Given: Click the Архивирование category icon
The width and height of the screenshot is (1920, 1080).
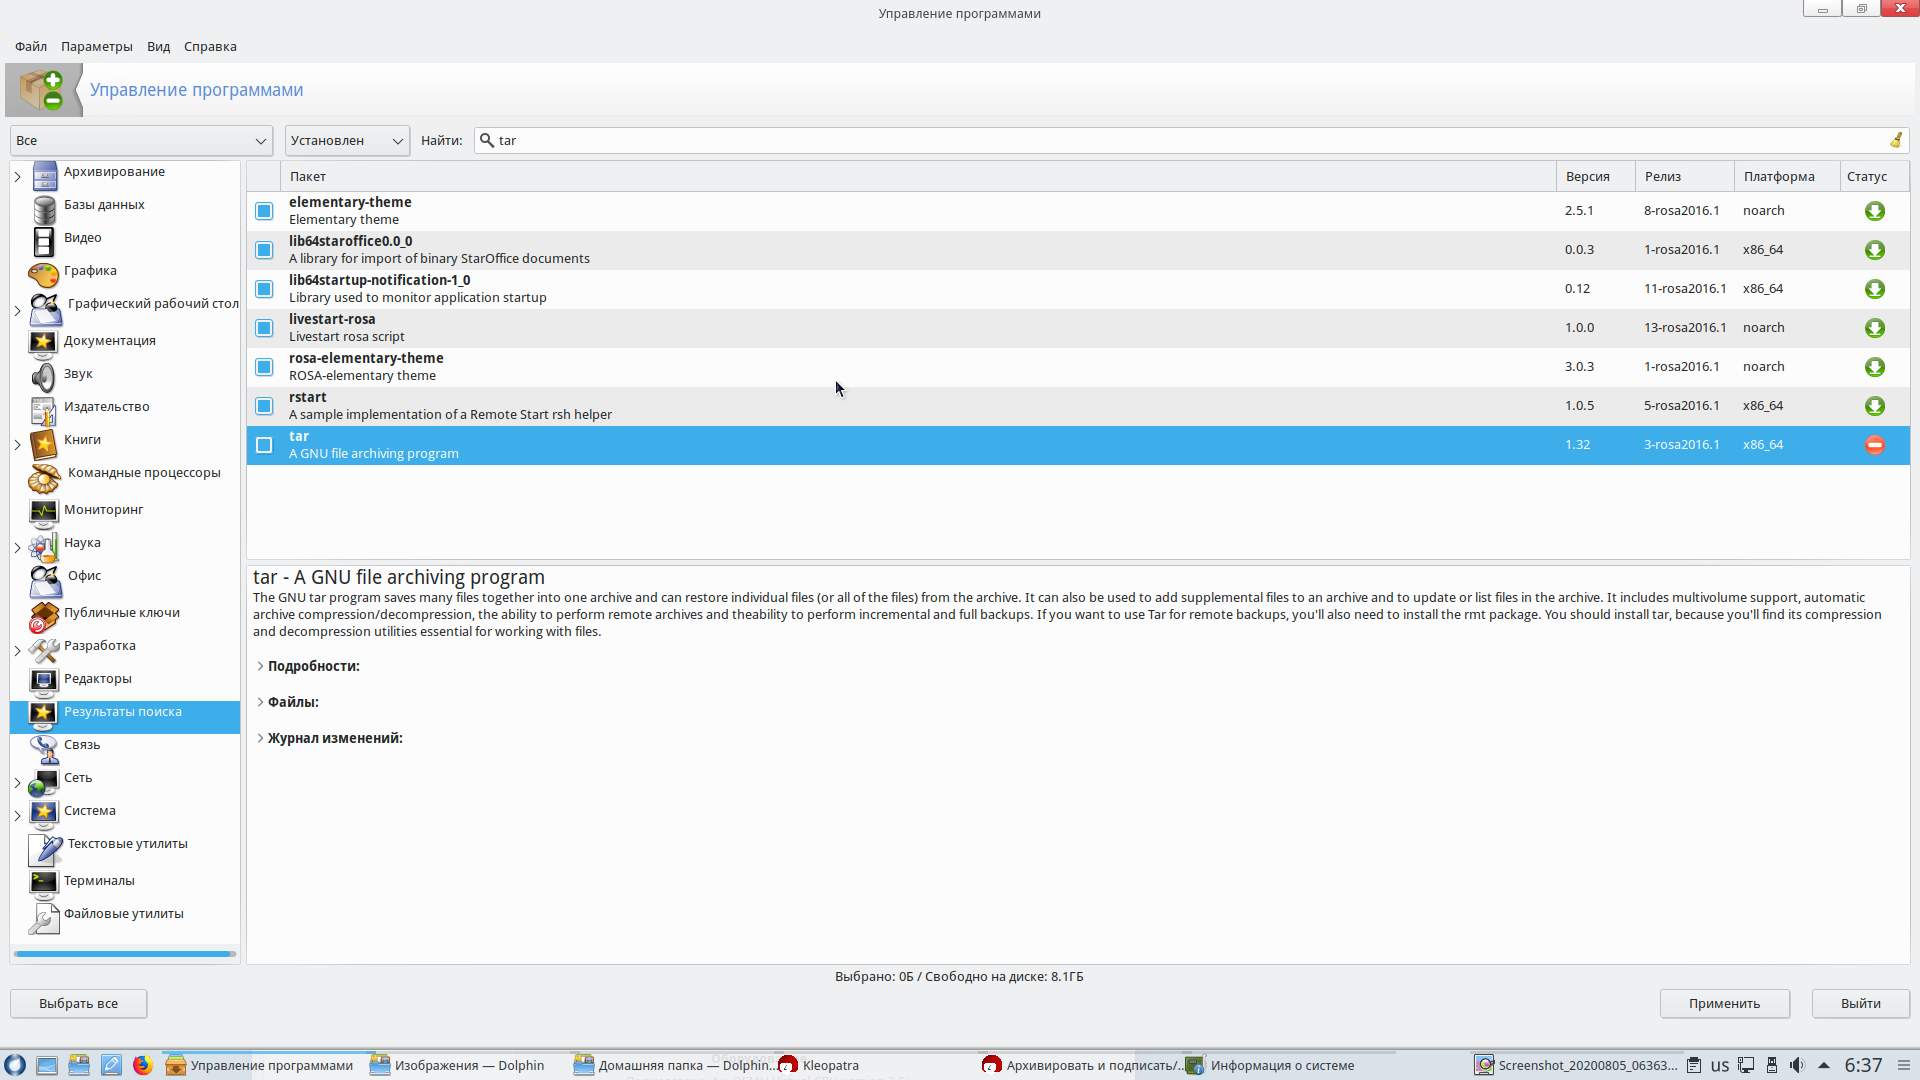Looking at the screenshot, I should pos(45,176).
